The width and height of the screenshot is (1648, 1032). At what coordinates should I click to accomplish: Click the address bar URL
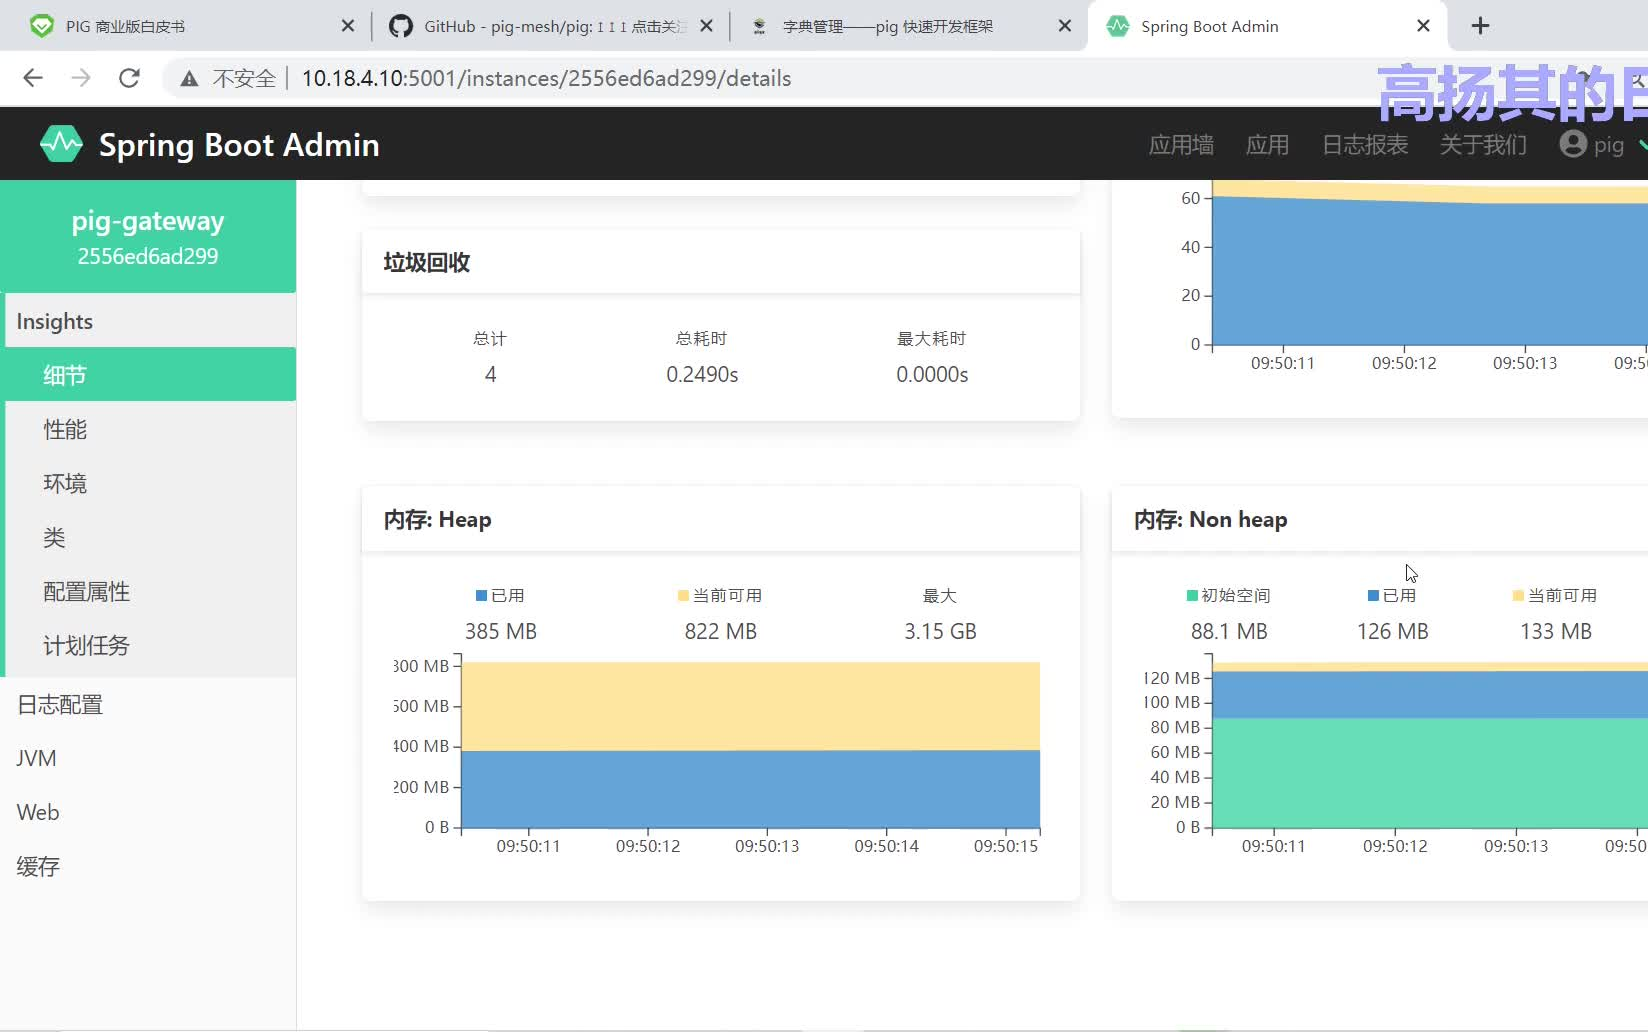tap(546, 78)
